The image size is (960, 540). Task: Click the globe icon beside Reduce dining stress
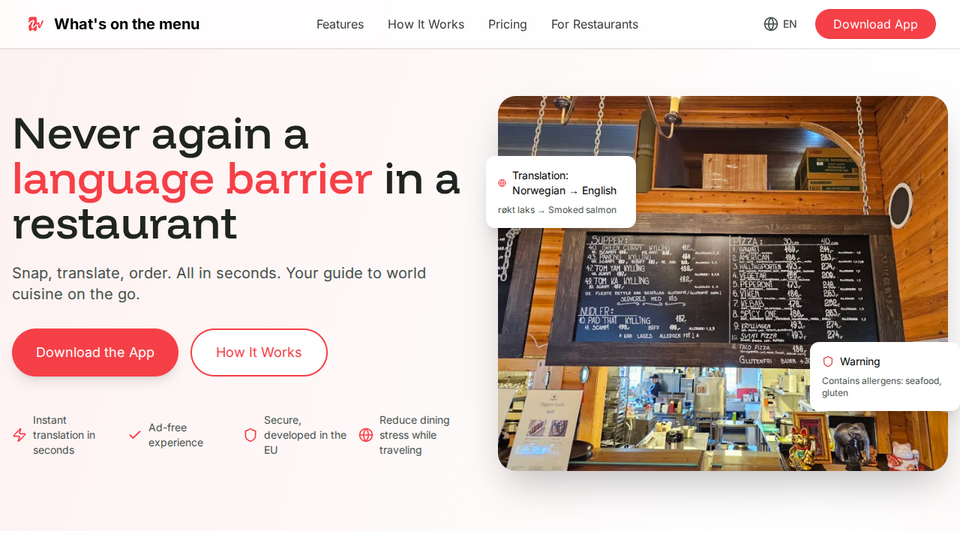[366, 435]
